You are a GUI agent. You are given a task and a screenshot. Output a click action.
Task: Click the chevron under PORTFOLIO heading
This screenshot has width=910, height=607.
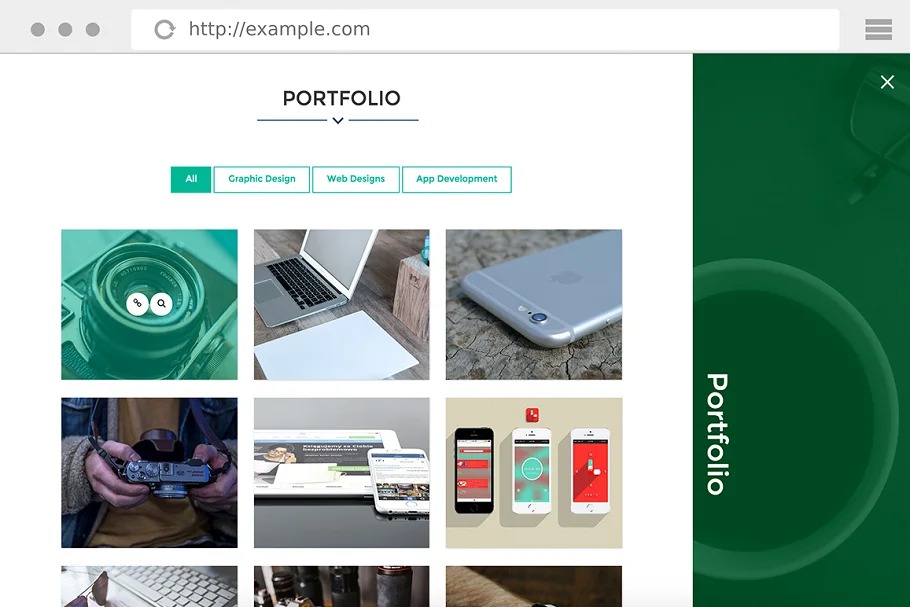click(x=338, y=121)
